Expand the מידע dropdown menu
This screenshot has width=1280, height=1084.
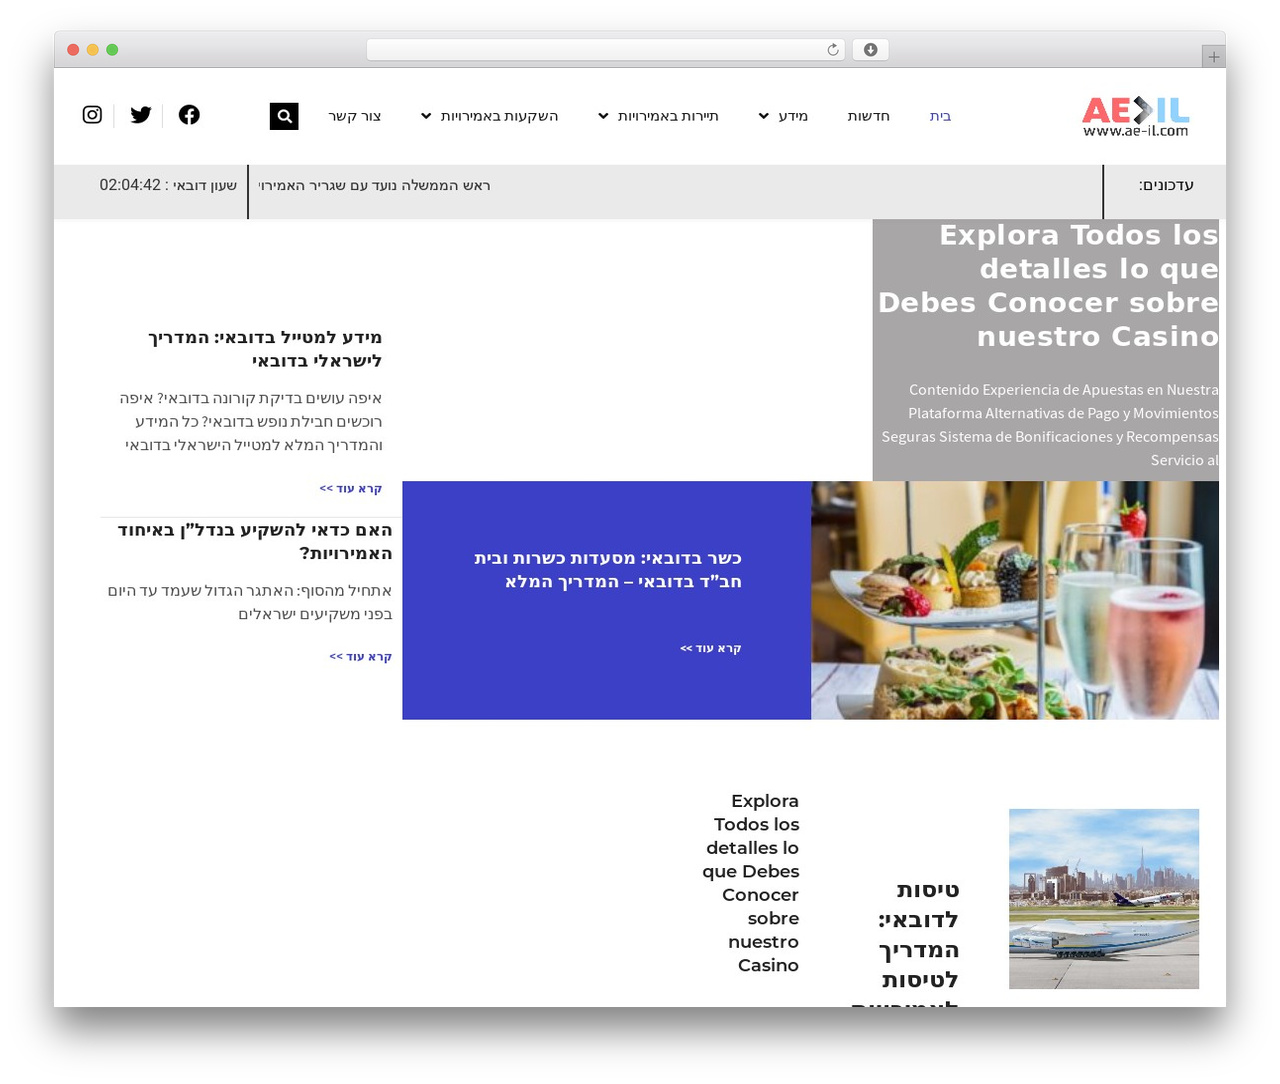783,116
